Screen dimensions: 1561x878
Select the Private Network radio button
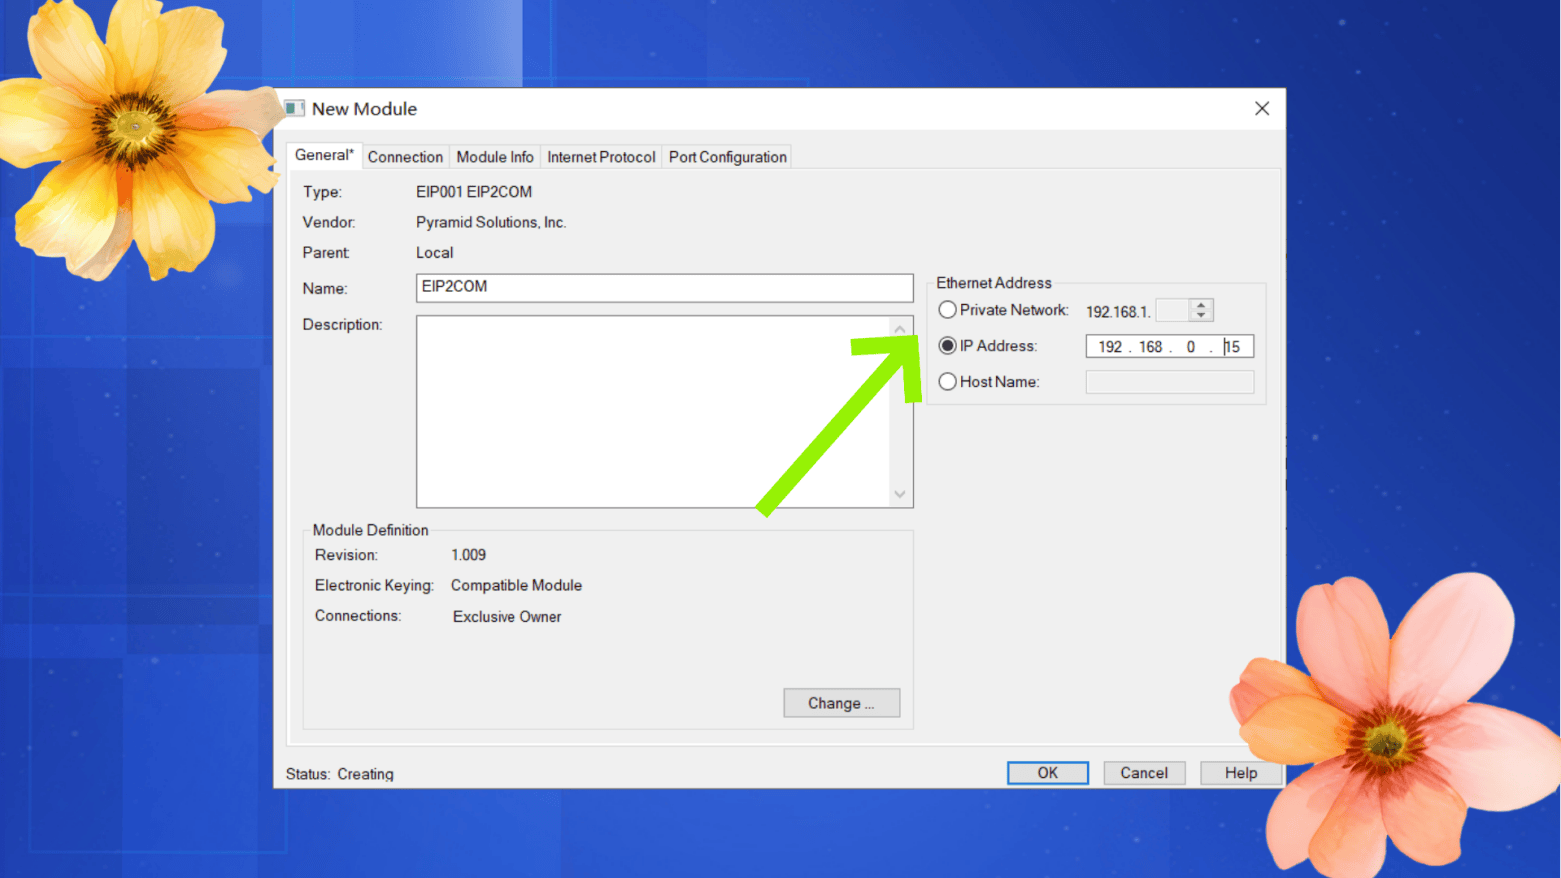[x=947, y=310]
